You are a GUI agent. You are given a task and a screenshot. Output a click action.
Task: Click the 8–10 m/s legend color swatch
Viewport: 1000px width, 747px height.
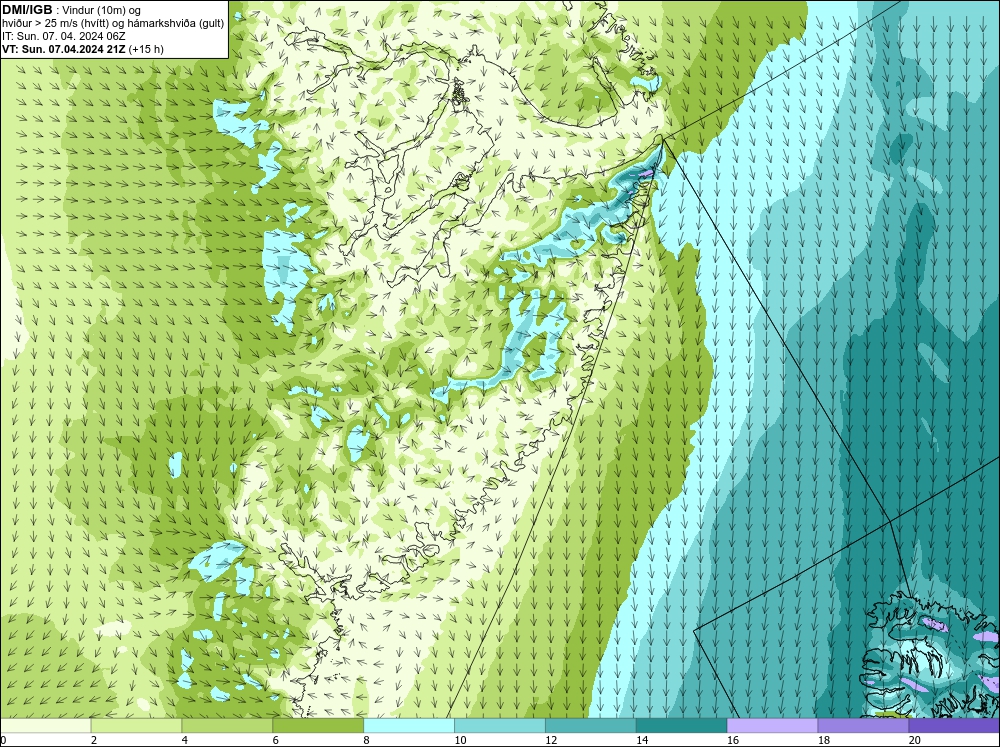tap(409, 725)
